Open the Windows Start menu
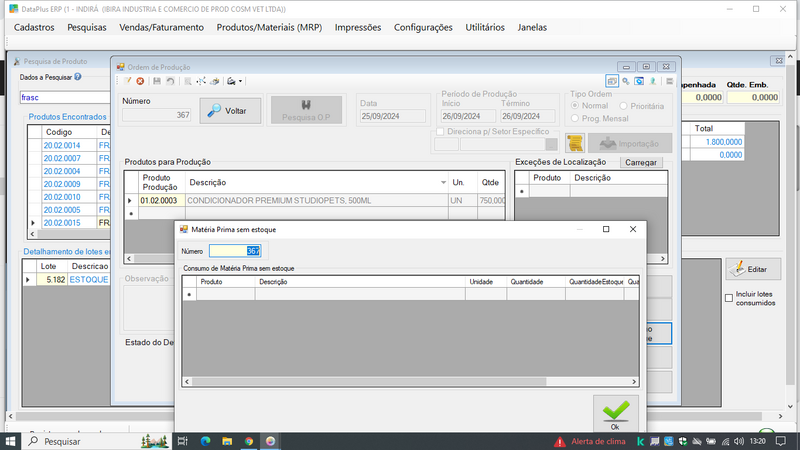The width and height of the screenshot is (800, 450). [x=10, y=441]
